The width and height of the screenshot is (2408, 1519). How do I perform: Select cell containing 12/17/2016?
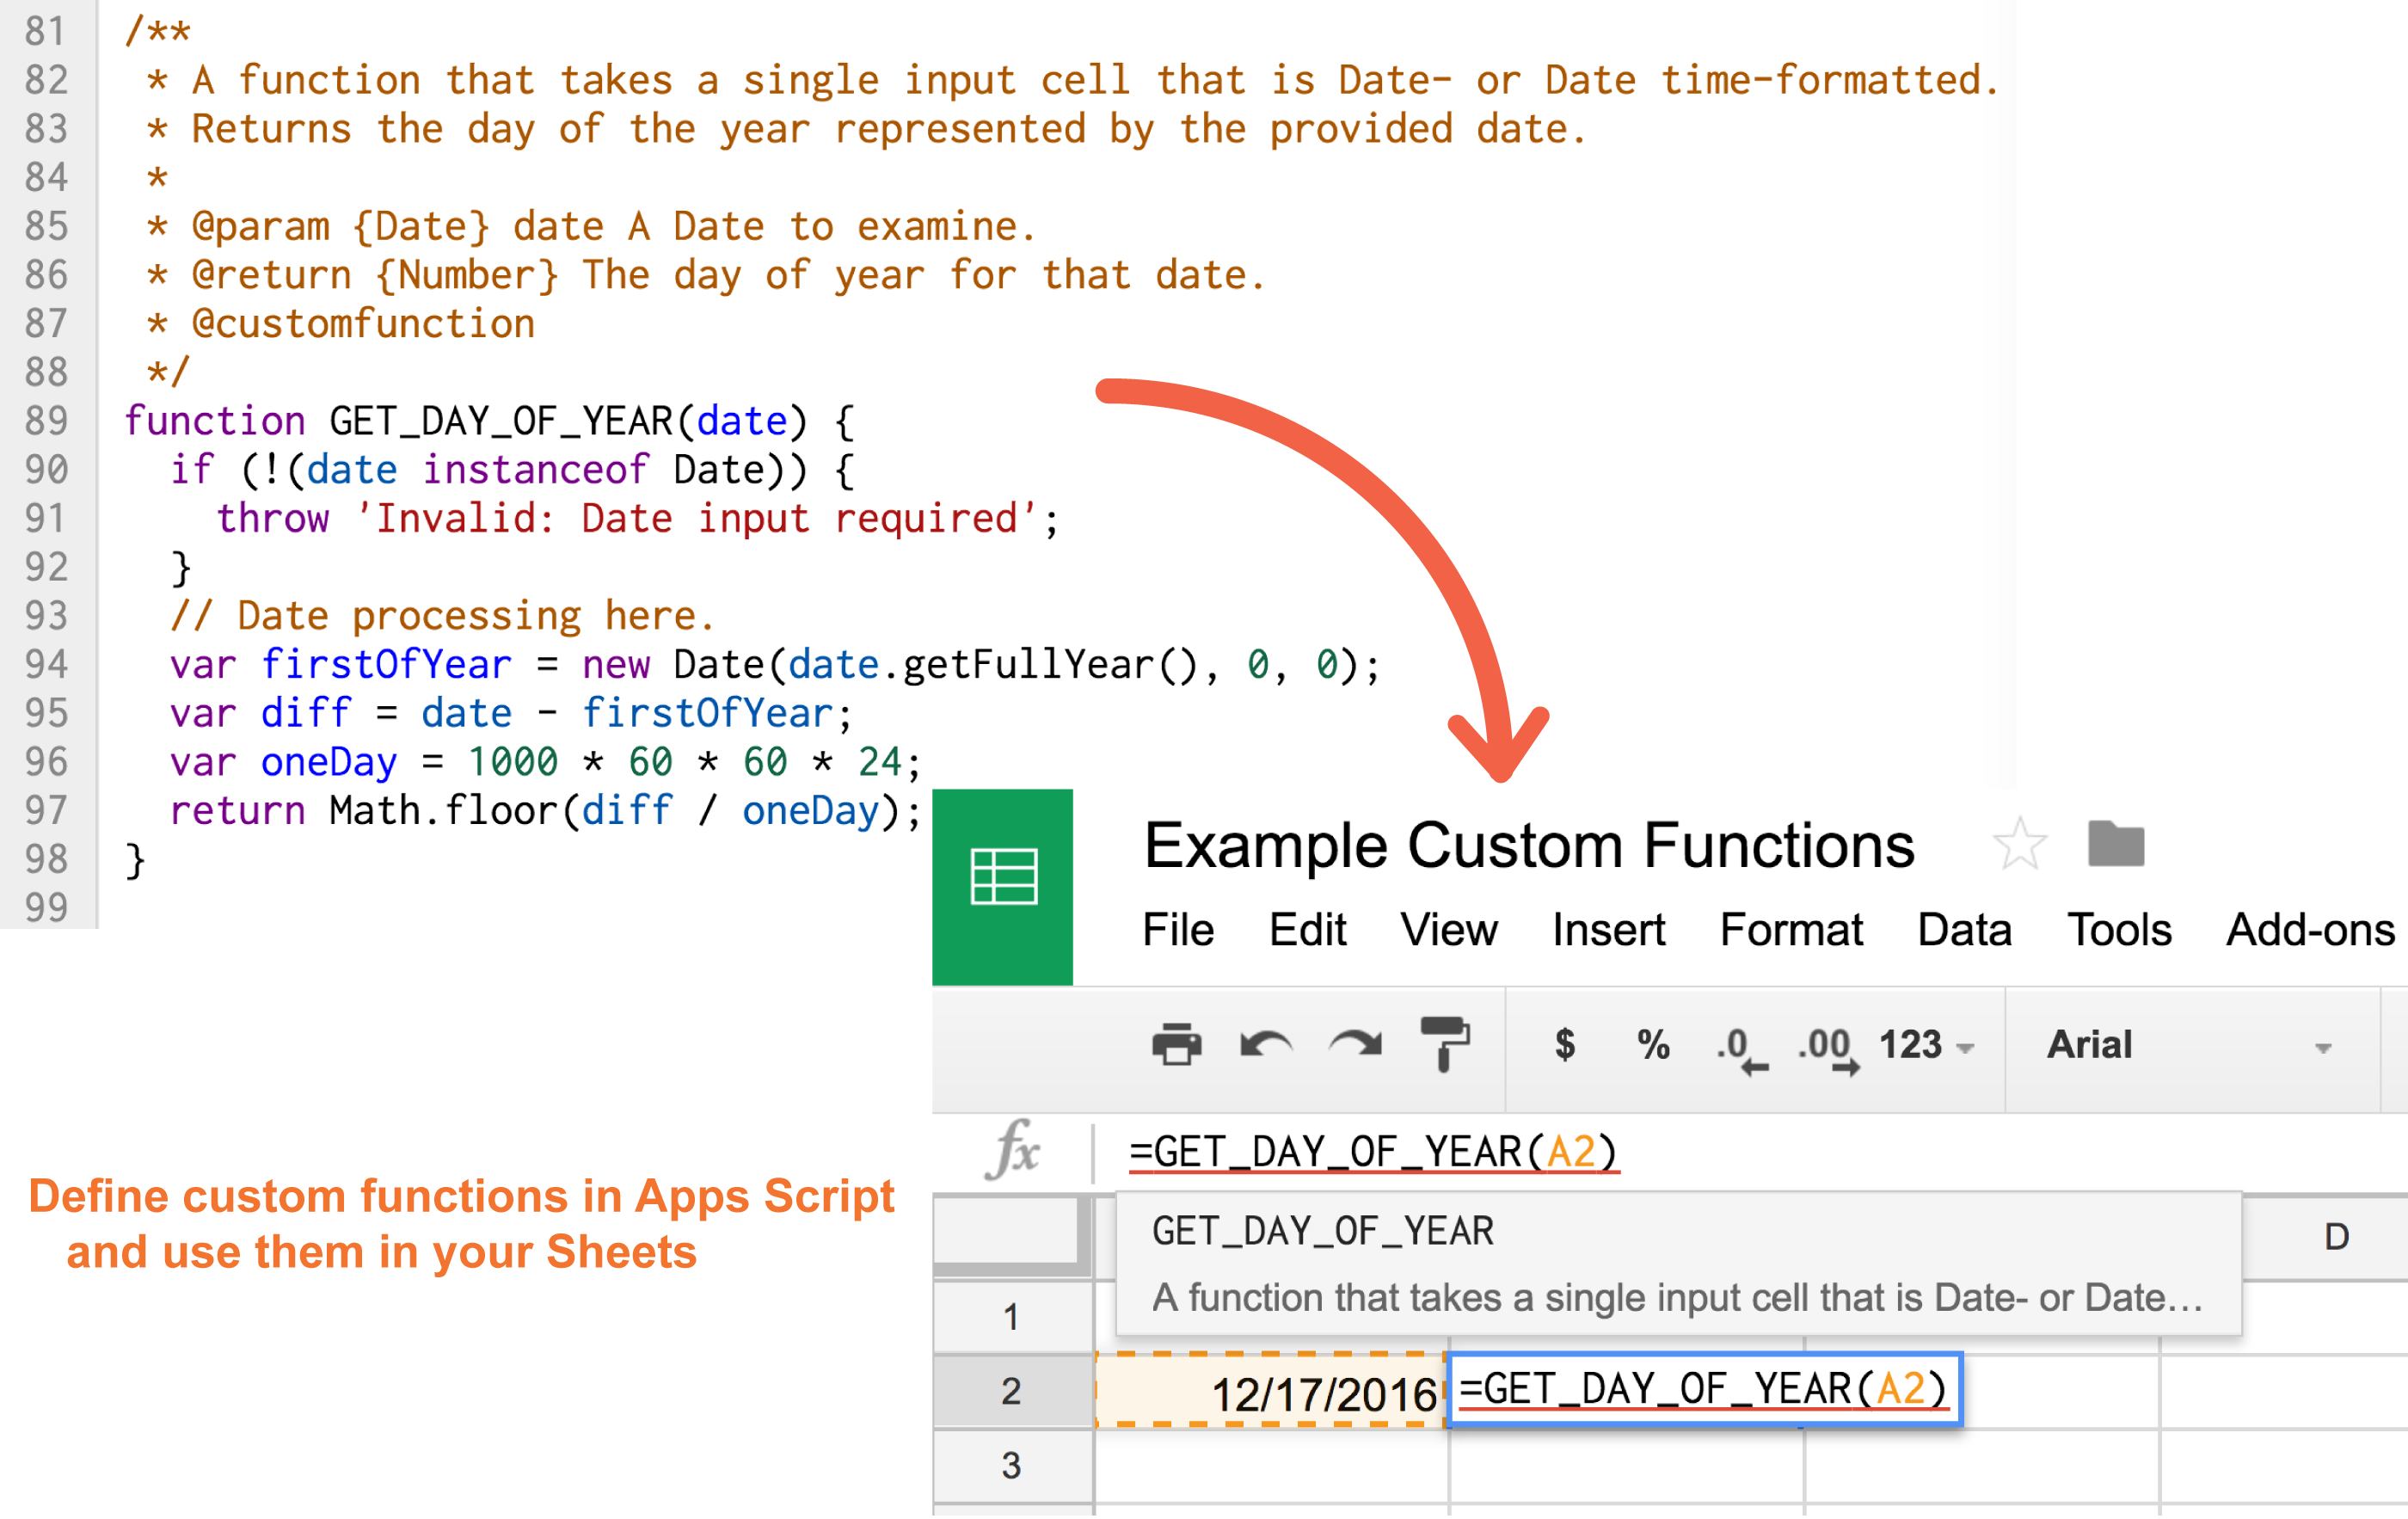coord(1272,1392)
